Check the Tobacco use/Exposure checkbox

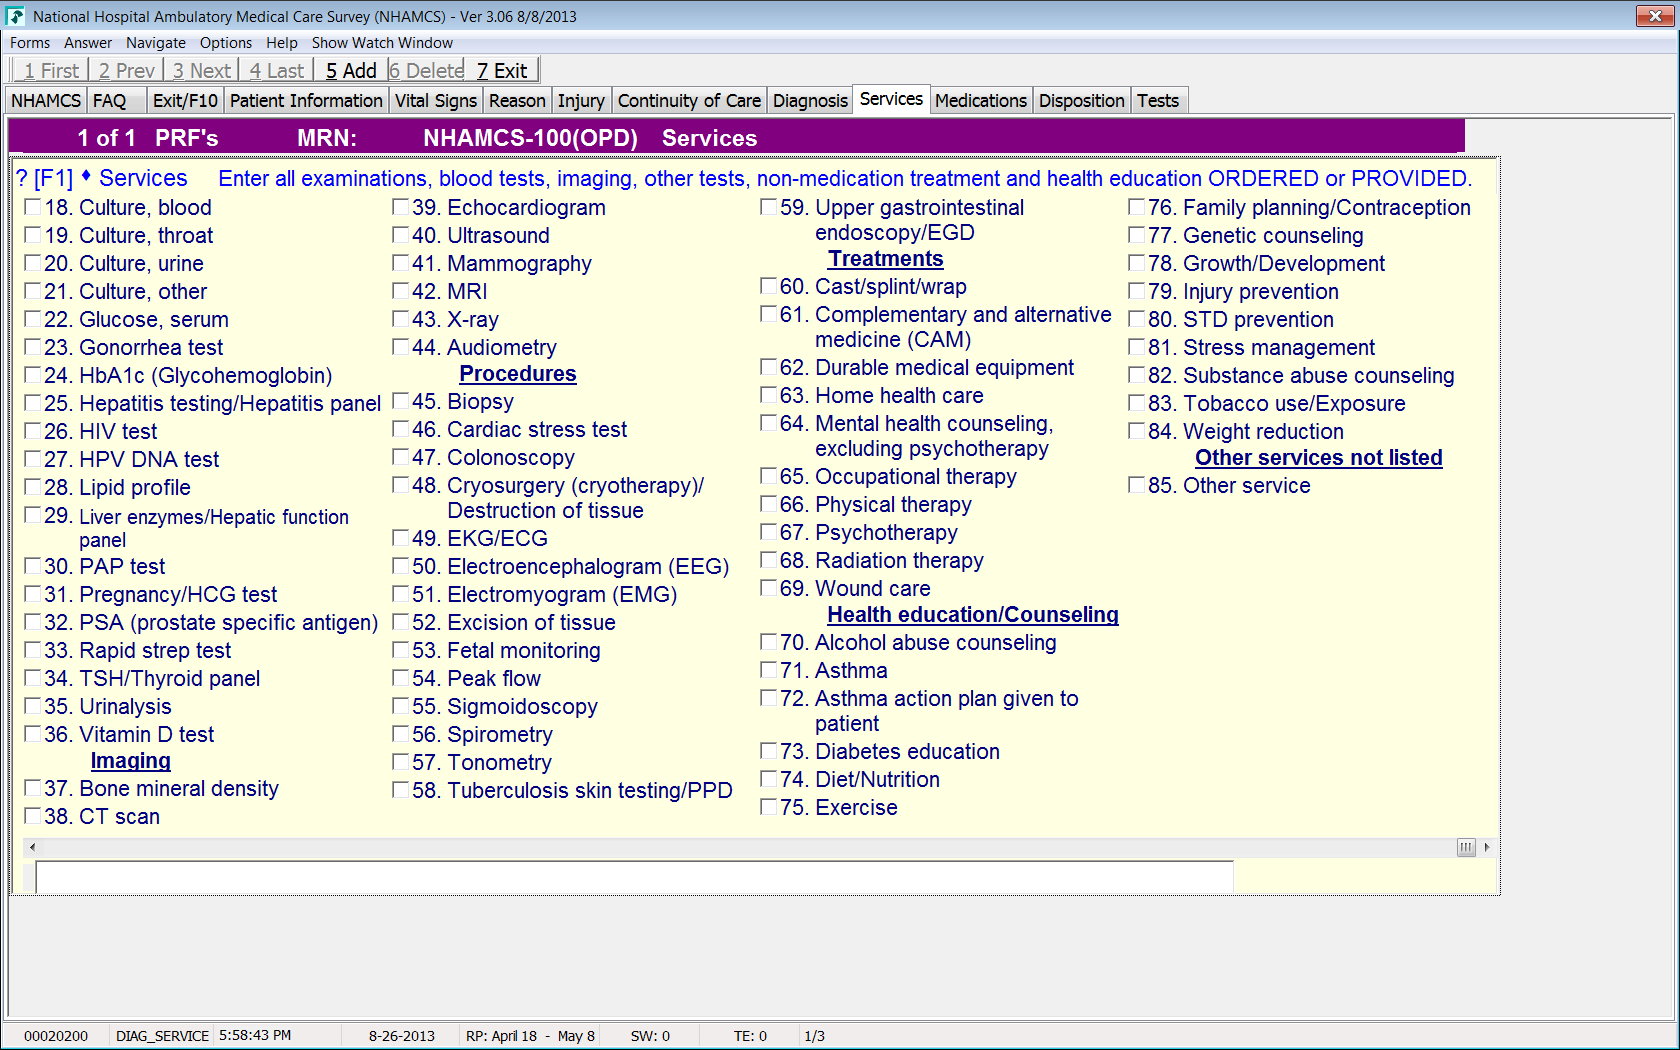coord(1137,403)
